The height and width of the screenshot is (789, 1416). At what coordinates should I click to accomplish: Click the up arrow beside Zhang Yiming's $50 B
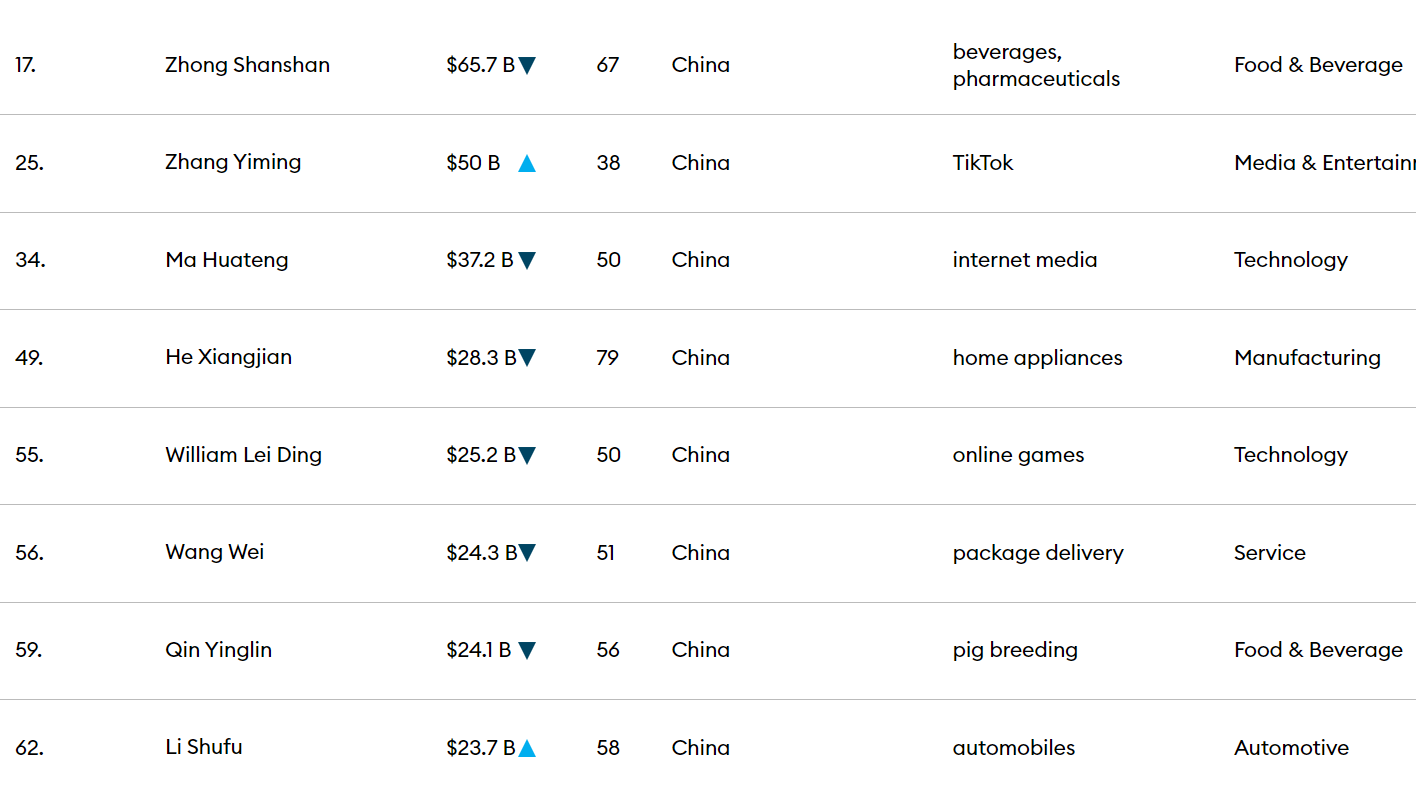(527, 163)
